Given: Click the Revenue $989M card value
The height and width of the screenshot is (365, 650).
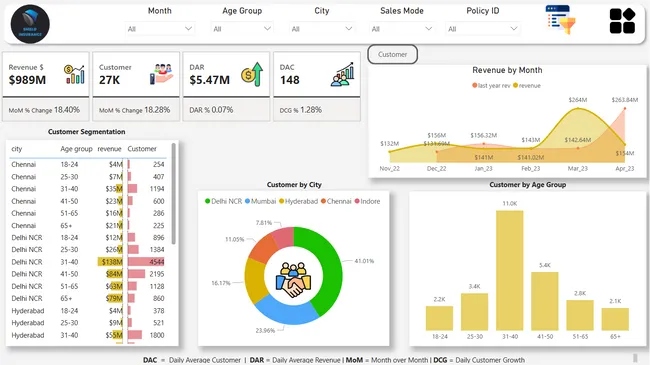Looking at the screenshot, I should coord(27,80).
